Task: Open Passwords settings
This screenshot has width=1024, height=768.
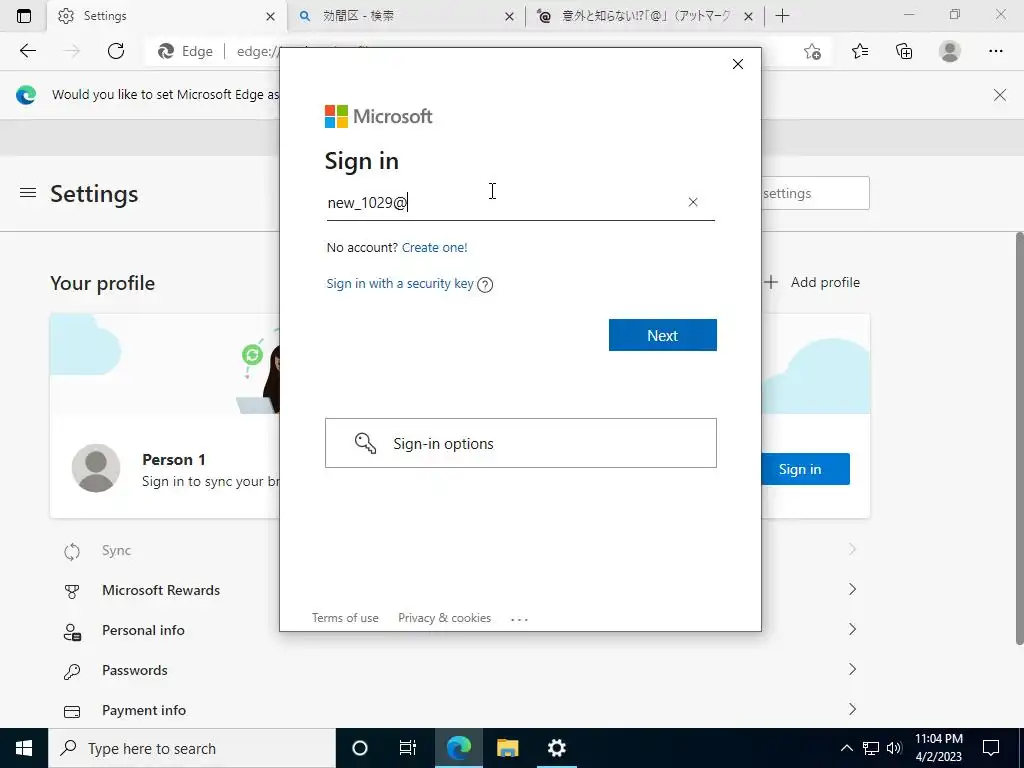Action: pos(460,670)
